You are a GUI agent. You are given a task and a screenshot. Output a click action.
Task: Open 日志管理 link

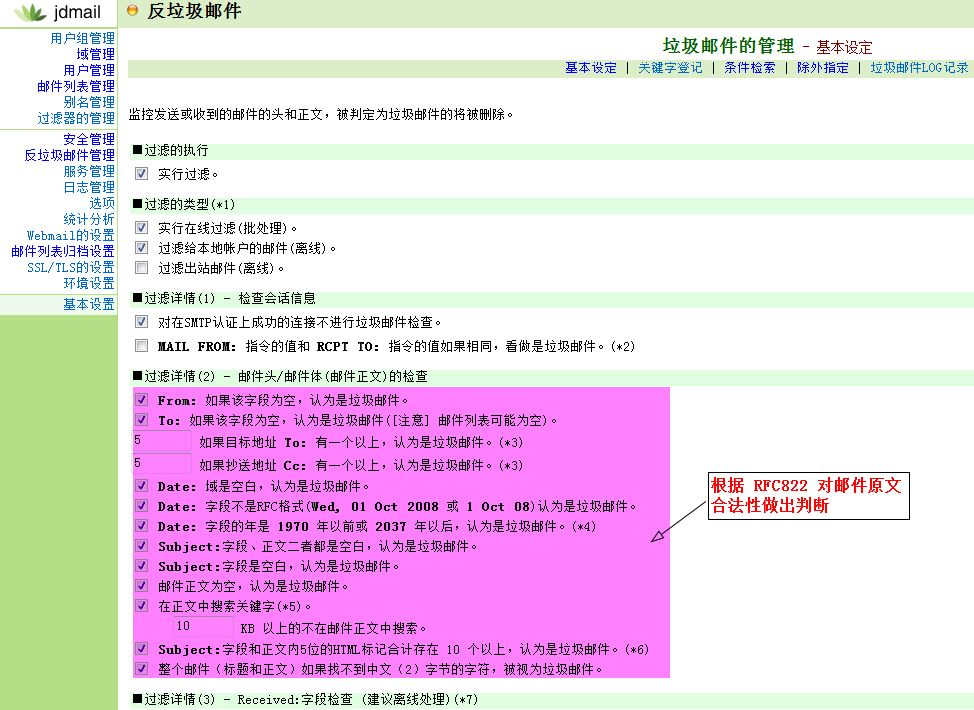89,187
